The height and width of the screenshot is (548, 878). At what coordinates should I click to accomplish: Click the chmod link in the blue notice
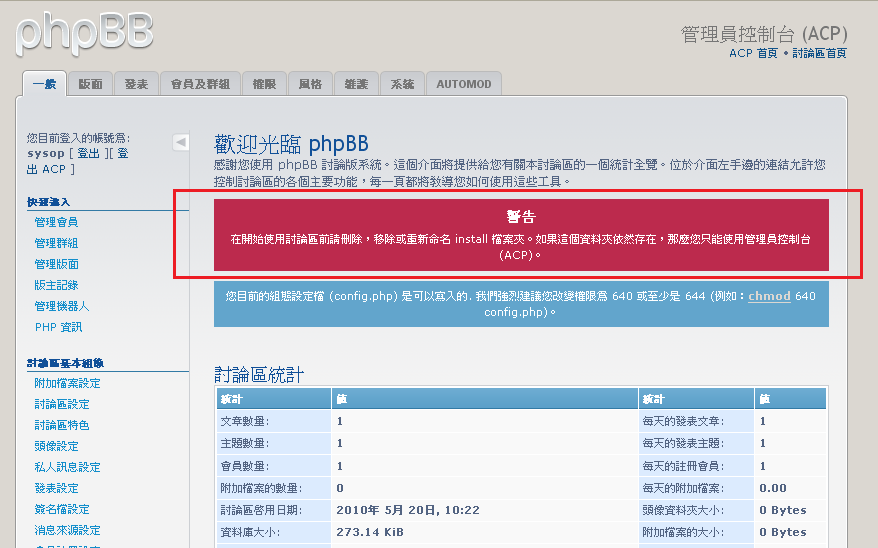pyautogui.click(x=769, y=297)
